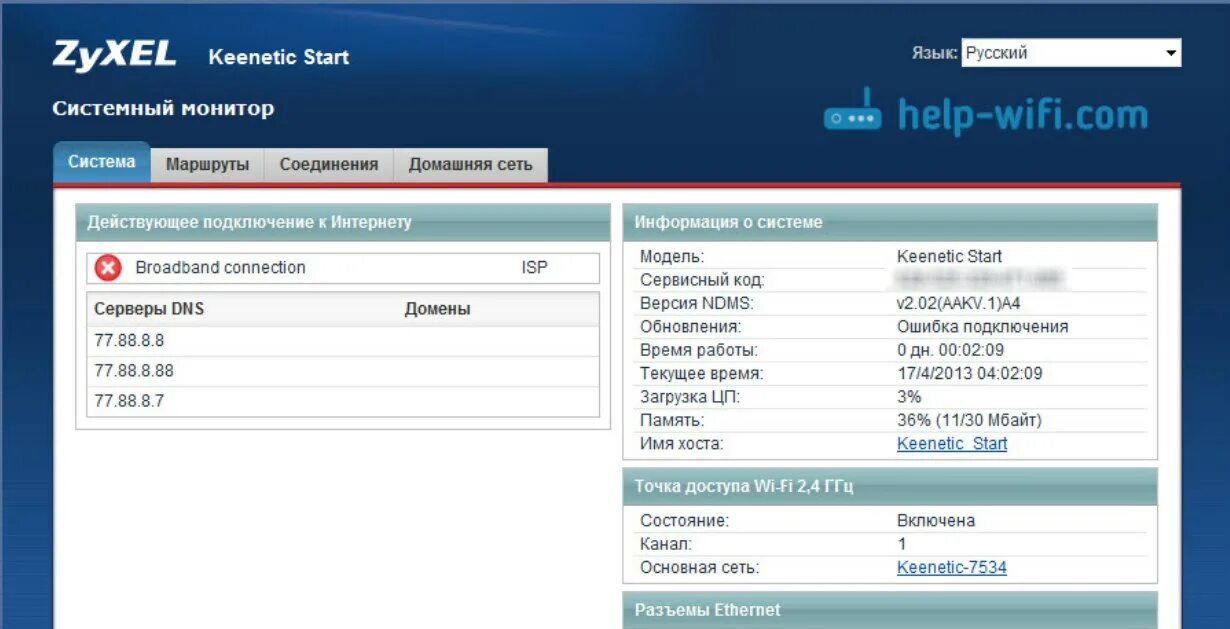This screenshot has width=1230, height=629.
Task: Switch to the Система tab
Action: (101, 162)
